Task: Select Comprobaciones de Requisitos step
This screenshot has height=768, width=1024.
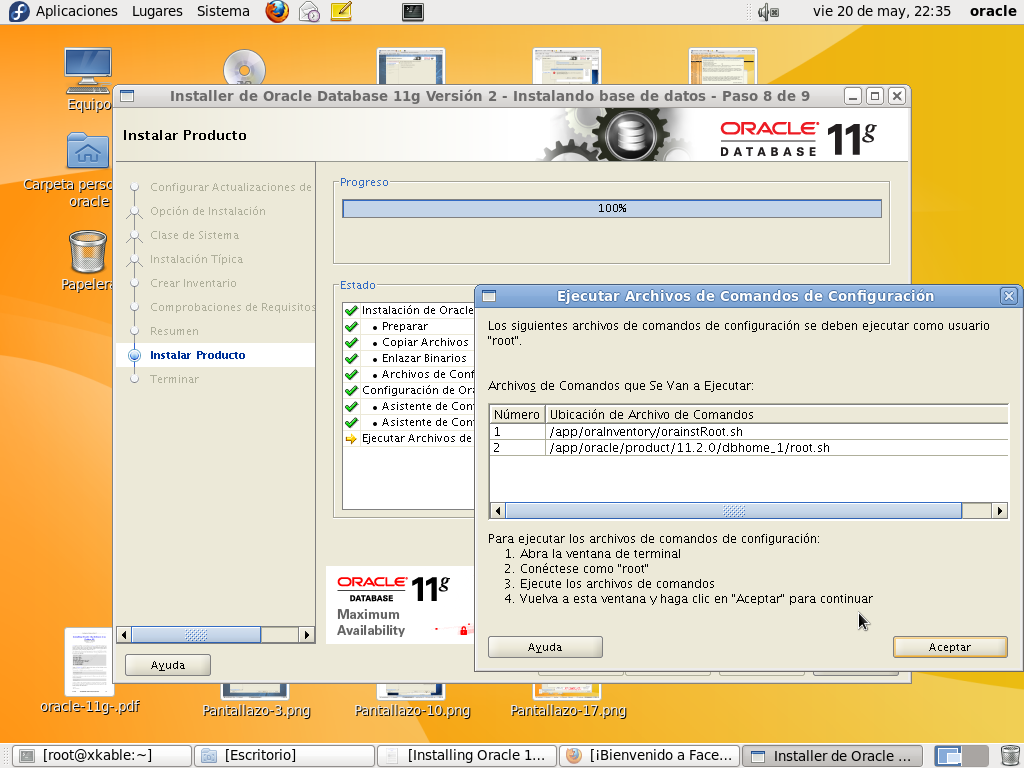Action: coord(232,307)
